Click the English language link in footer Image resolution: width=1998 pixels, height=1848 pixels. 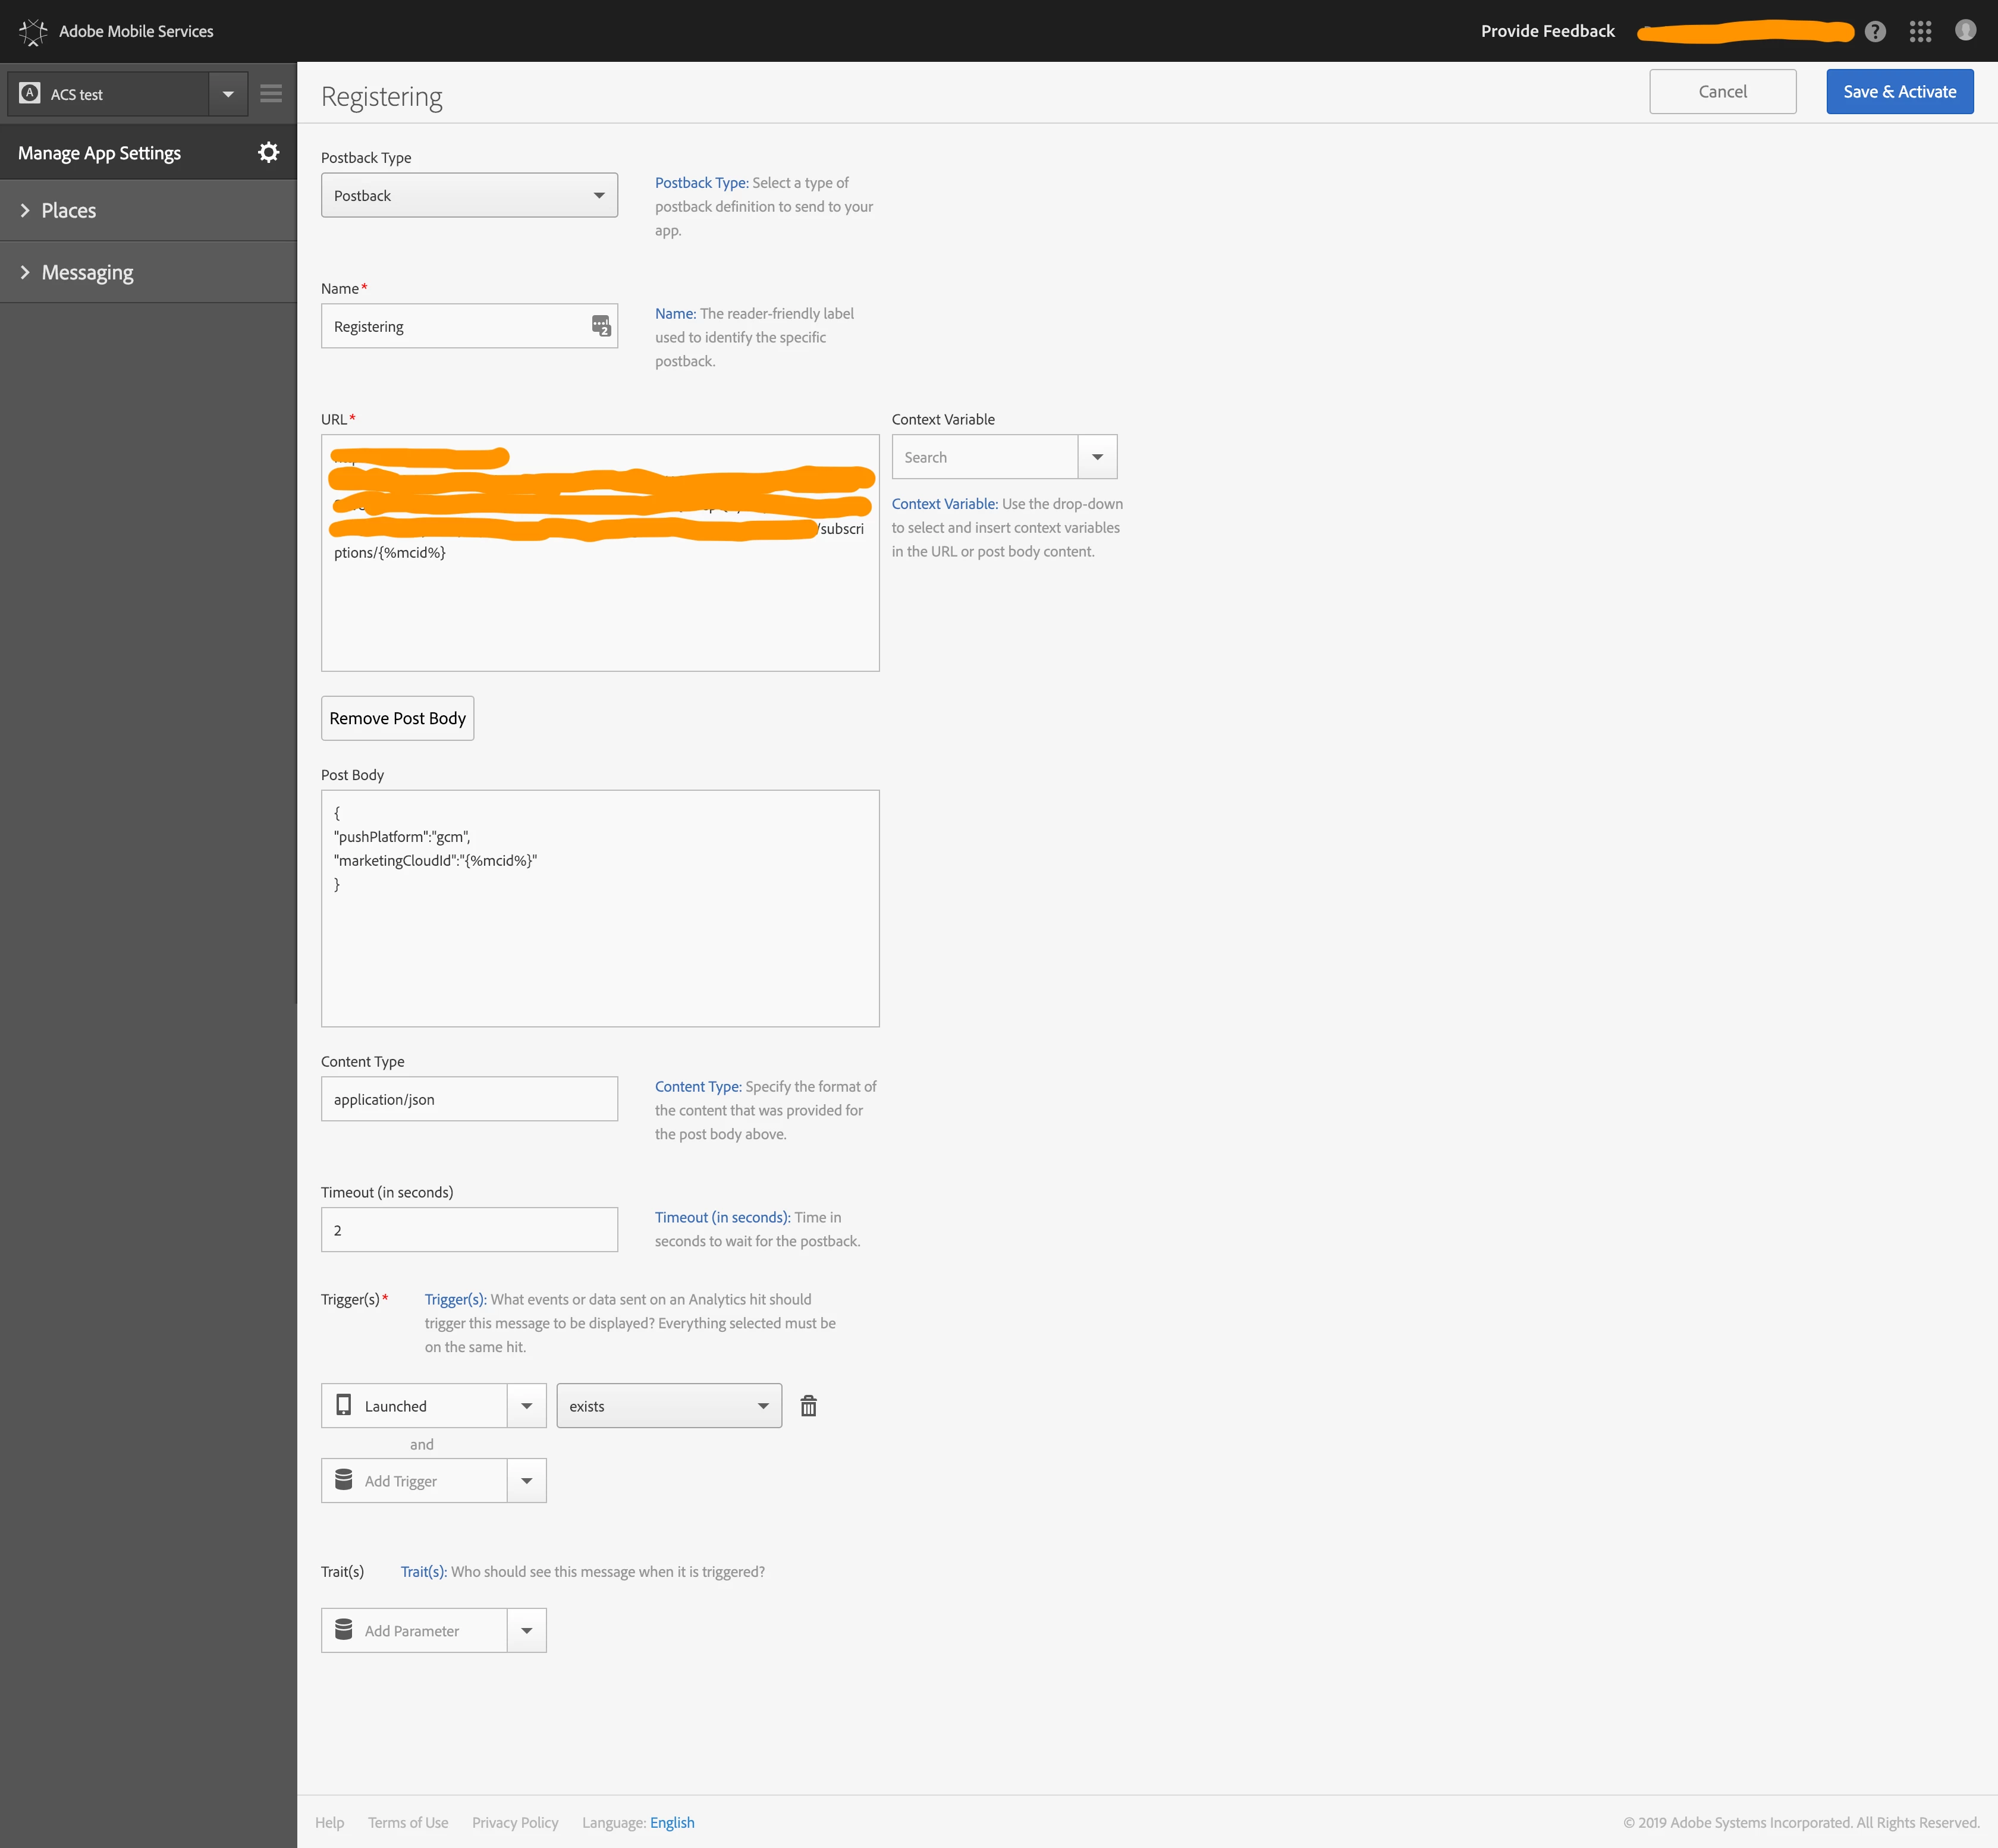pyautogui.click(x=672, y=1822)
